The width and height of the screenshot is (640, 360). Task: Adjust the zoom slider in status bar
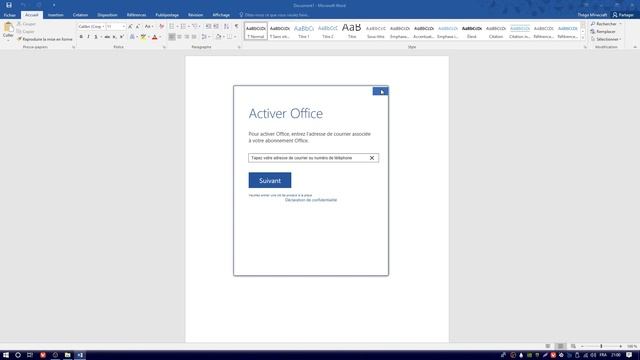pos(601,346)
